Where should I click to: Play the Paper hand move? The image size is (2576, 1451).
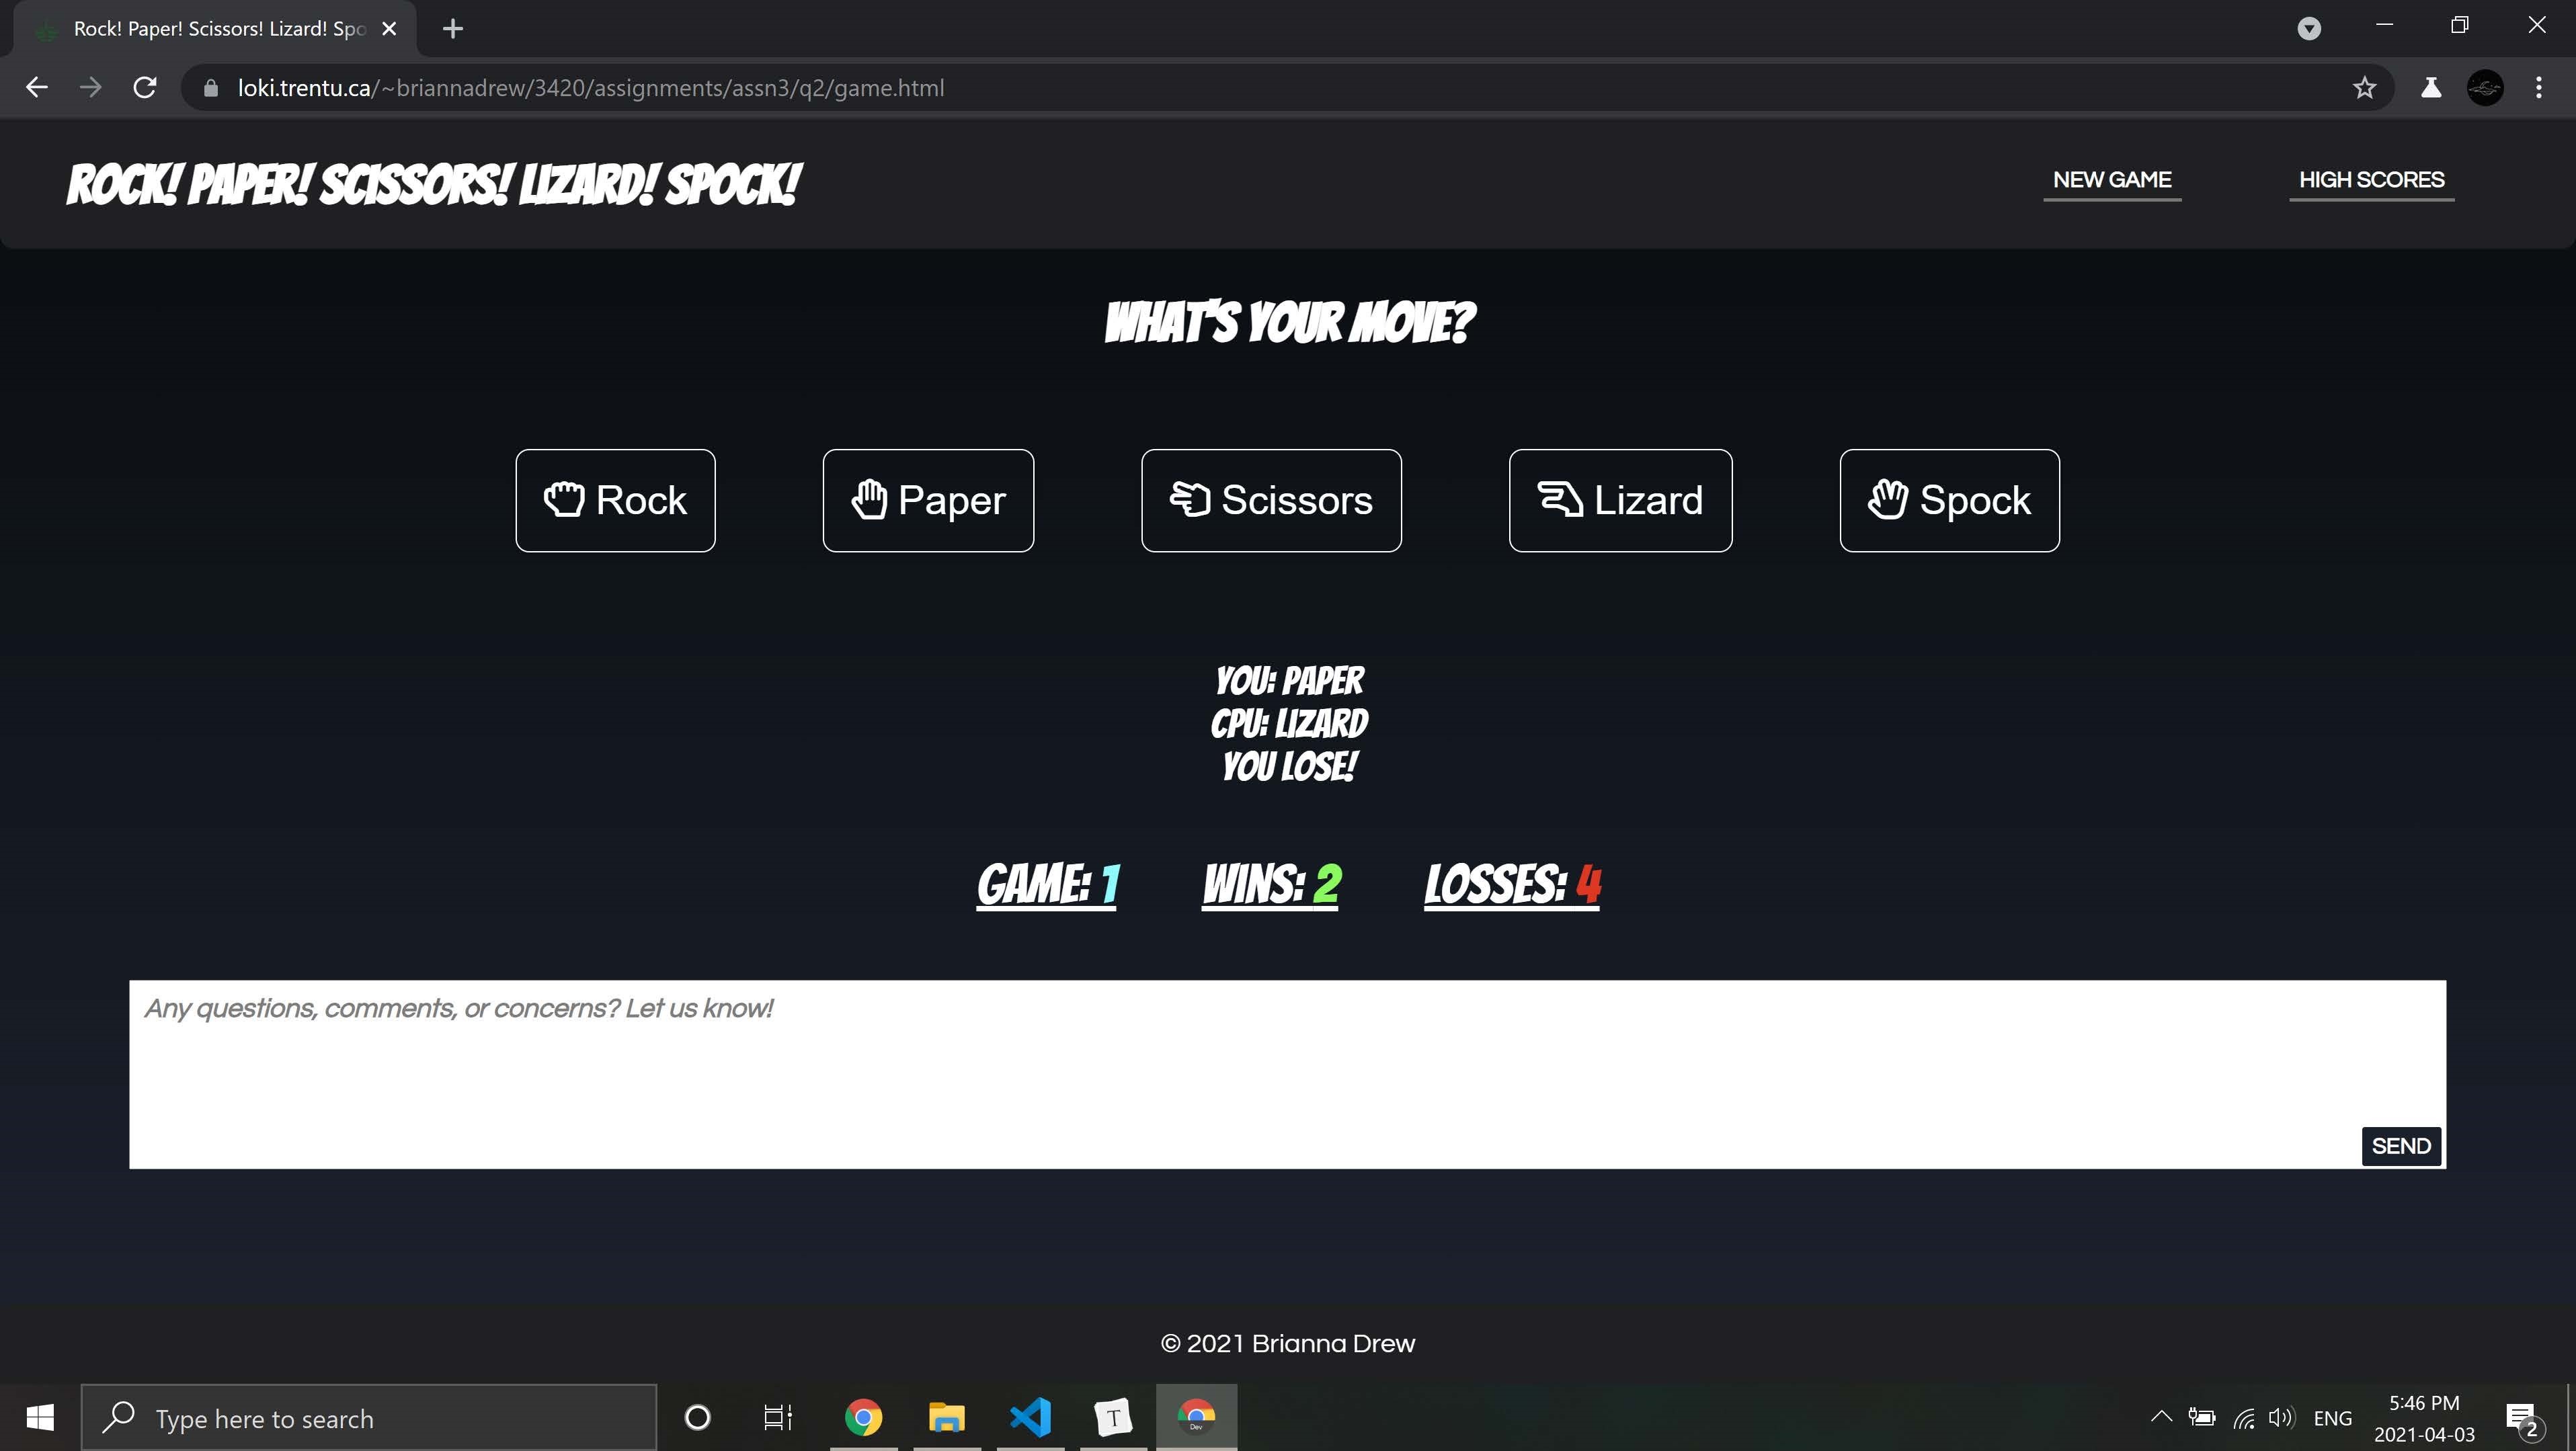pos(928,500)
